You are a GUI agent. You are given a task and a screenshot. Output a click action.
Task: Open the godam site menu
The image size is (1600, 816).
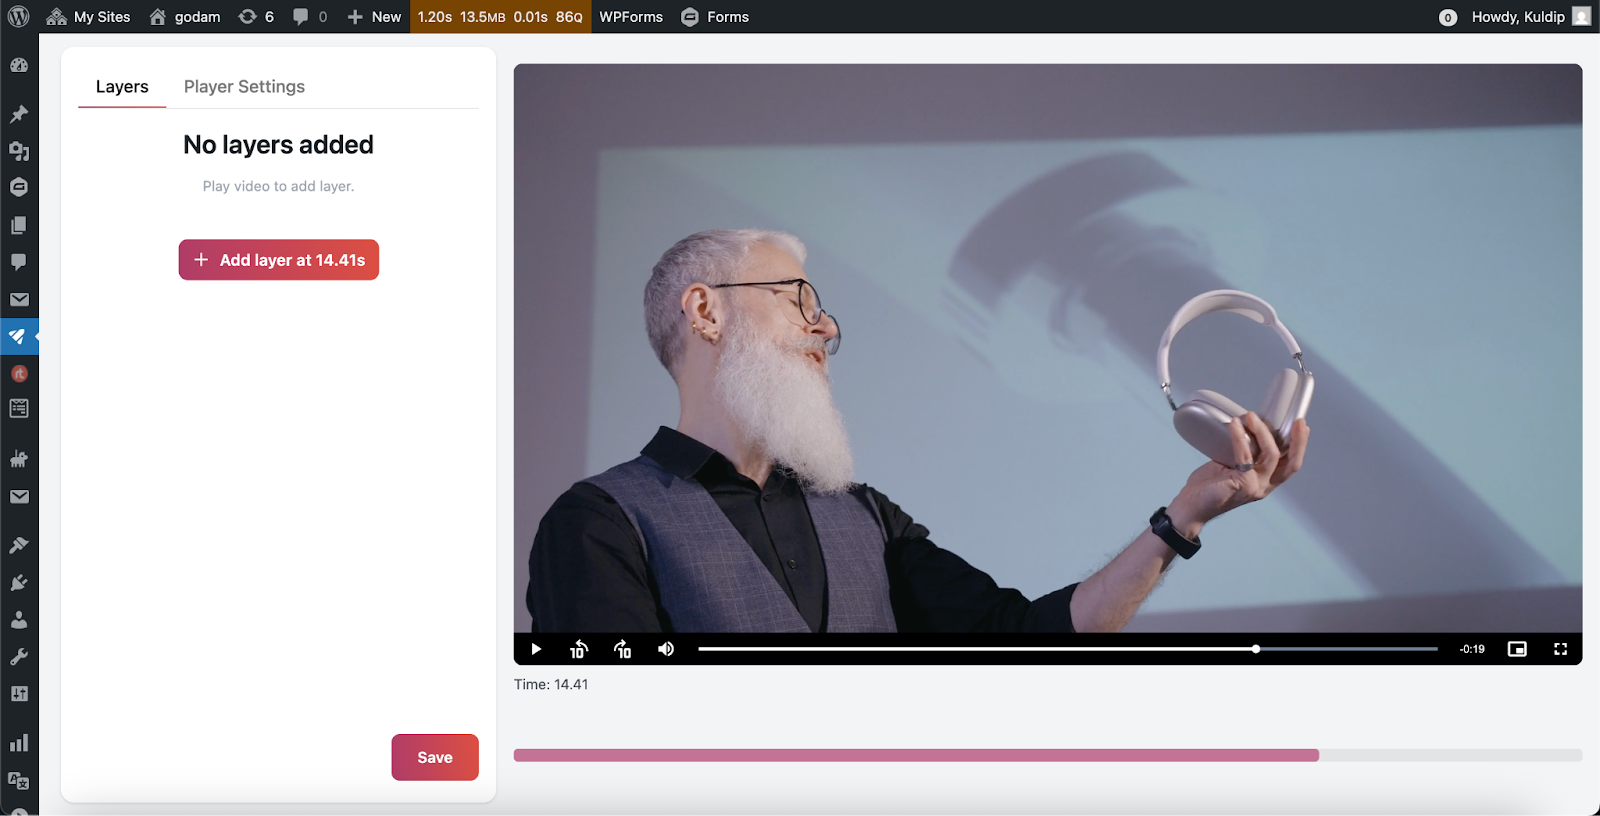tap(185, 17)
